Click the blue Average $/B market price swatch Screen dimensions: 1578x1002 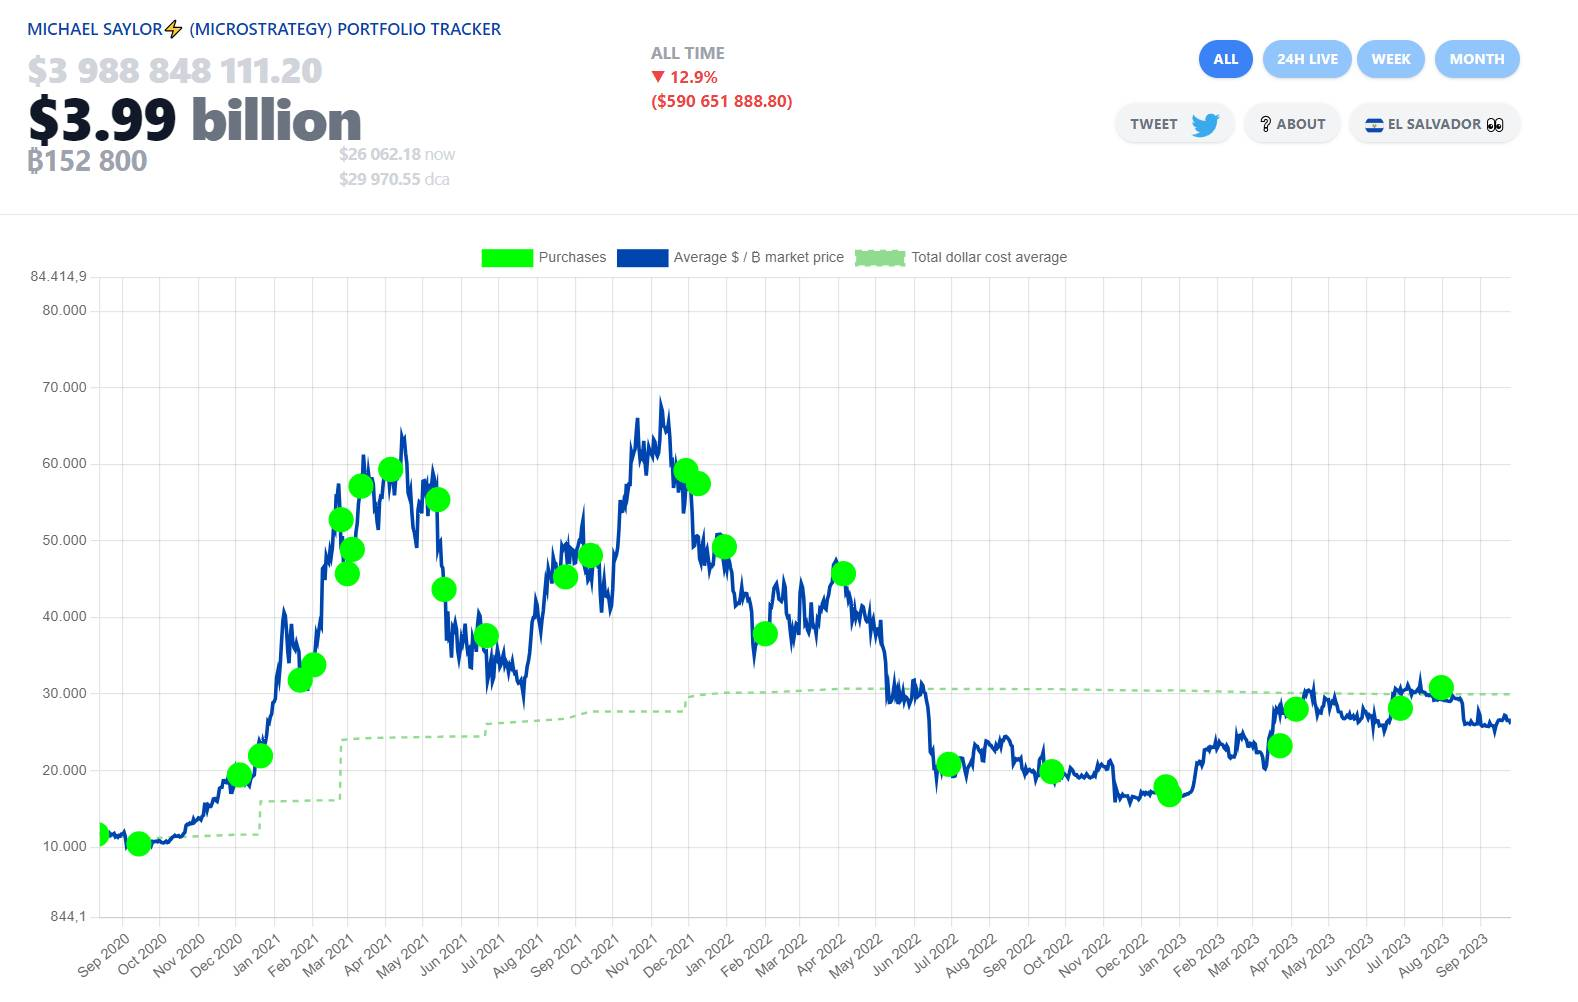coord(642,258)
